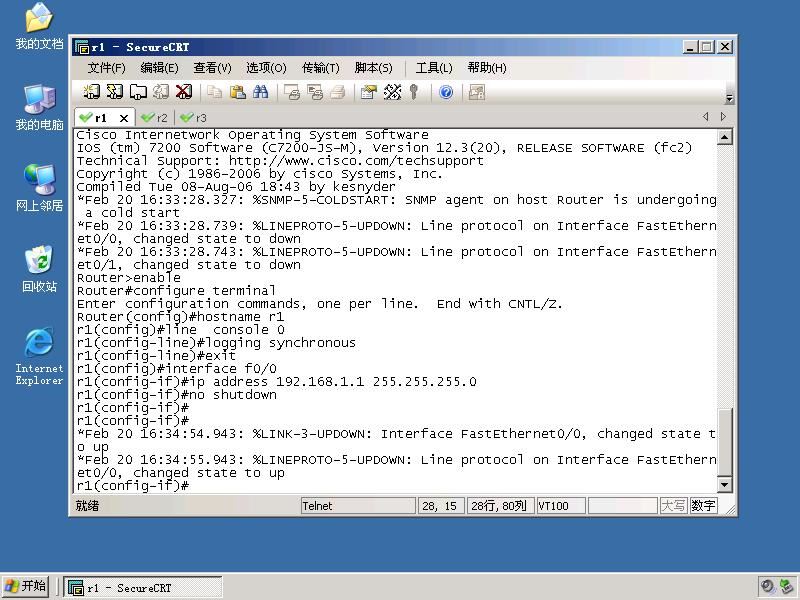Click the Public Key key icon

click(414, 92)
